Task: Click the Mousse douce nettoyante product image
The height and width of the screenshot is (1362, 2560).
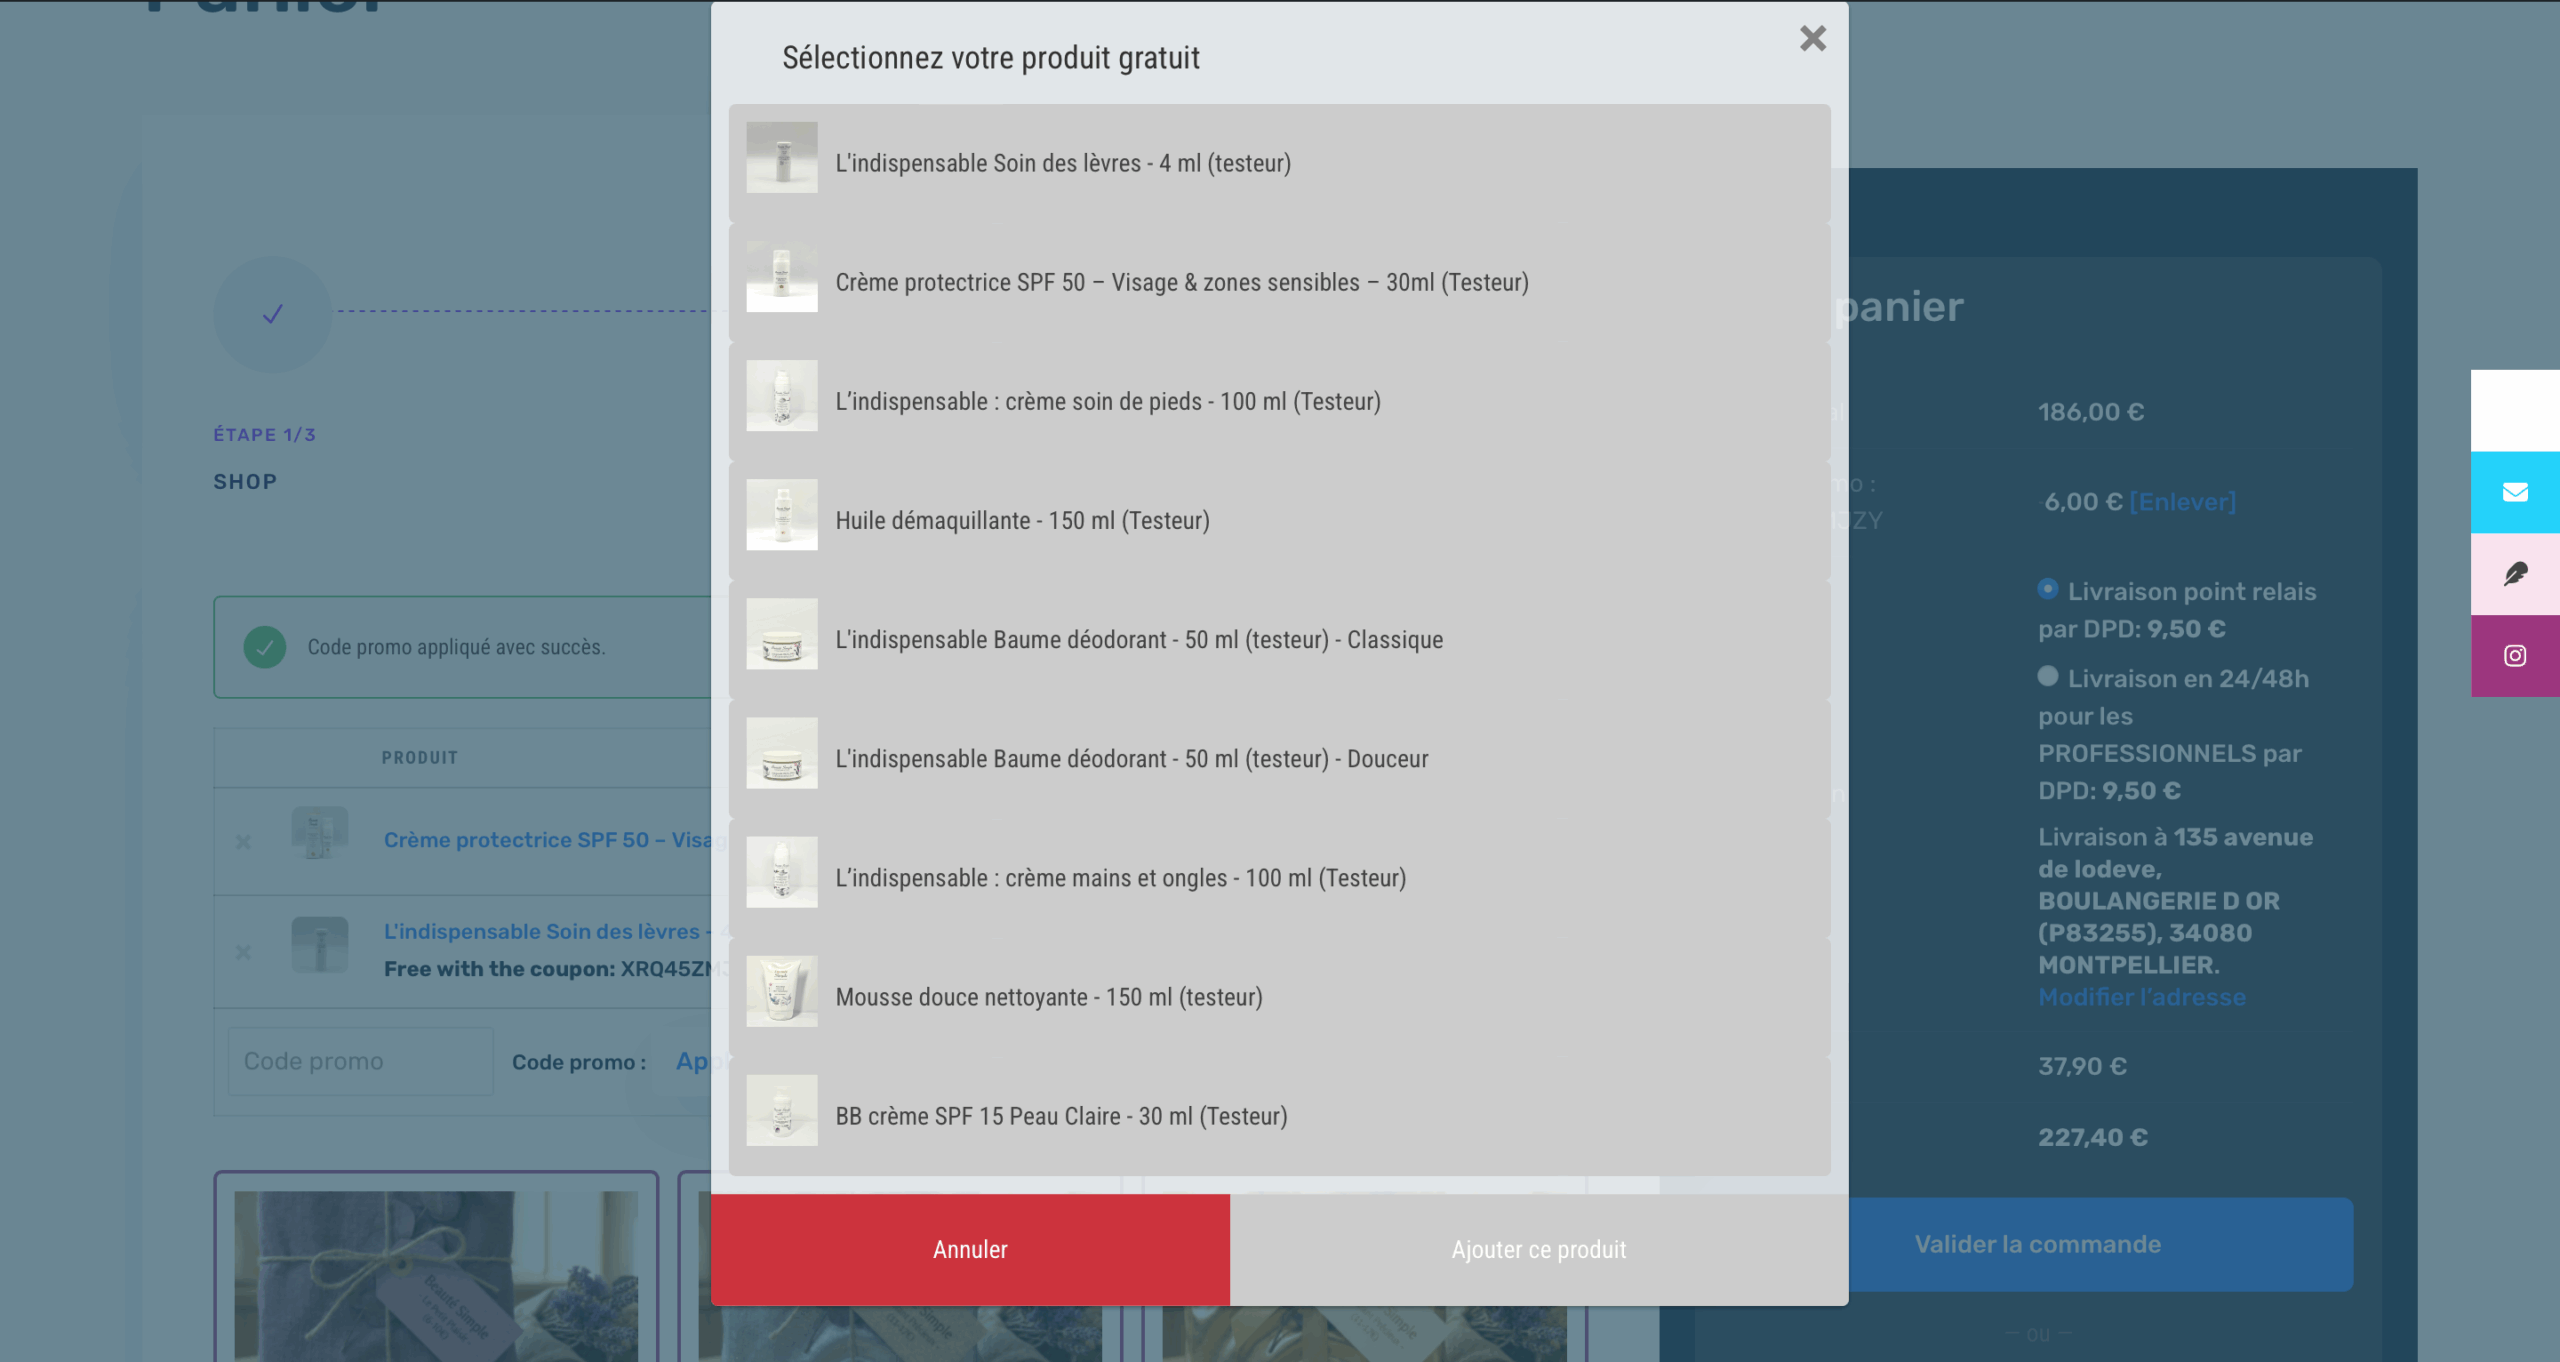Action: pos(781,991)
